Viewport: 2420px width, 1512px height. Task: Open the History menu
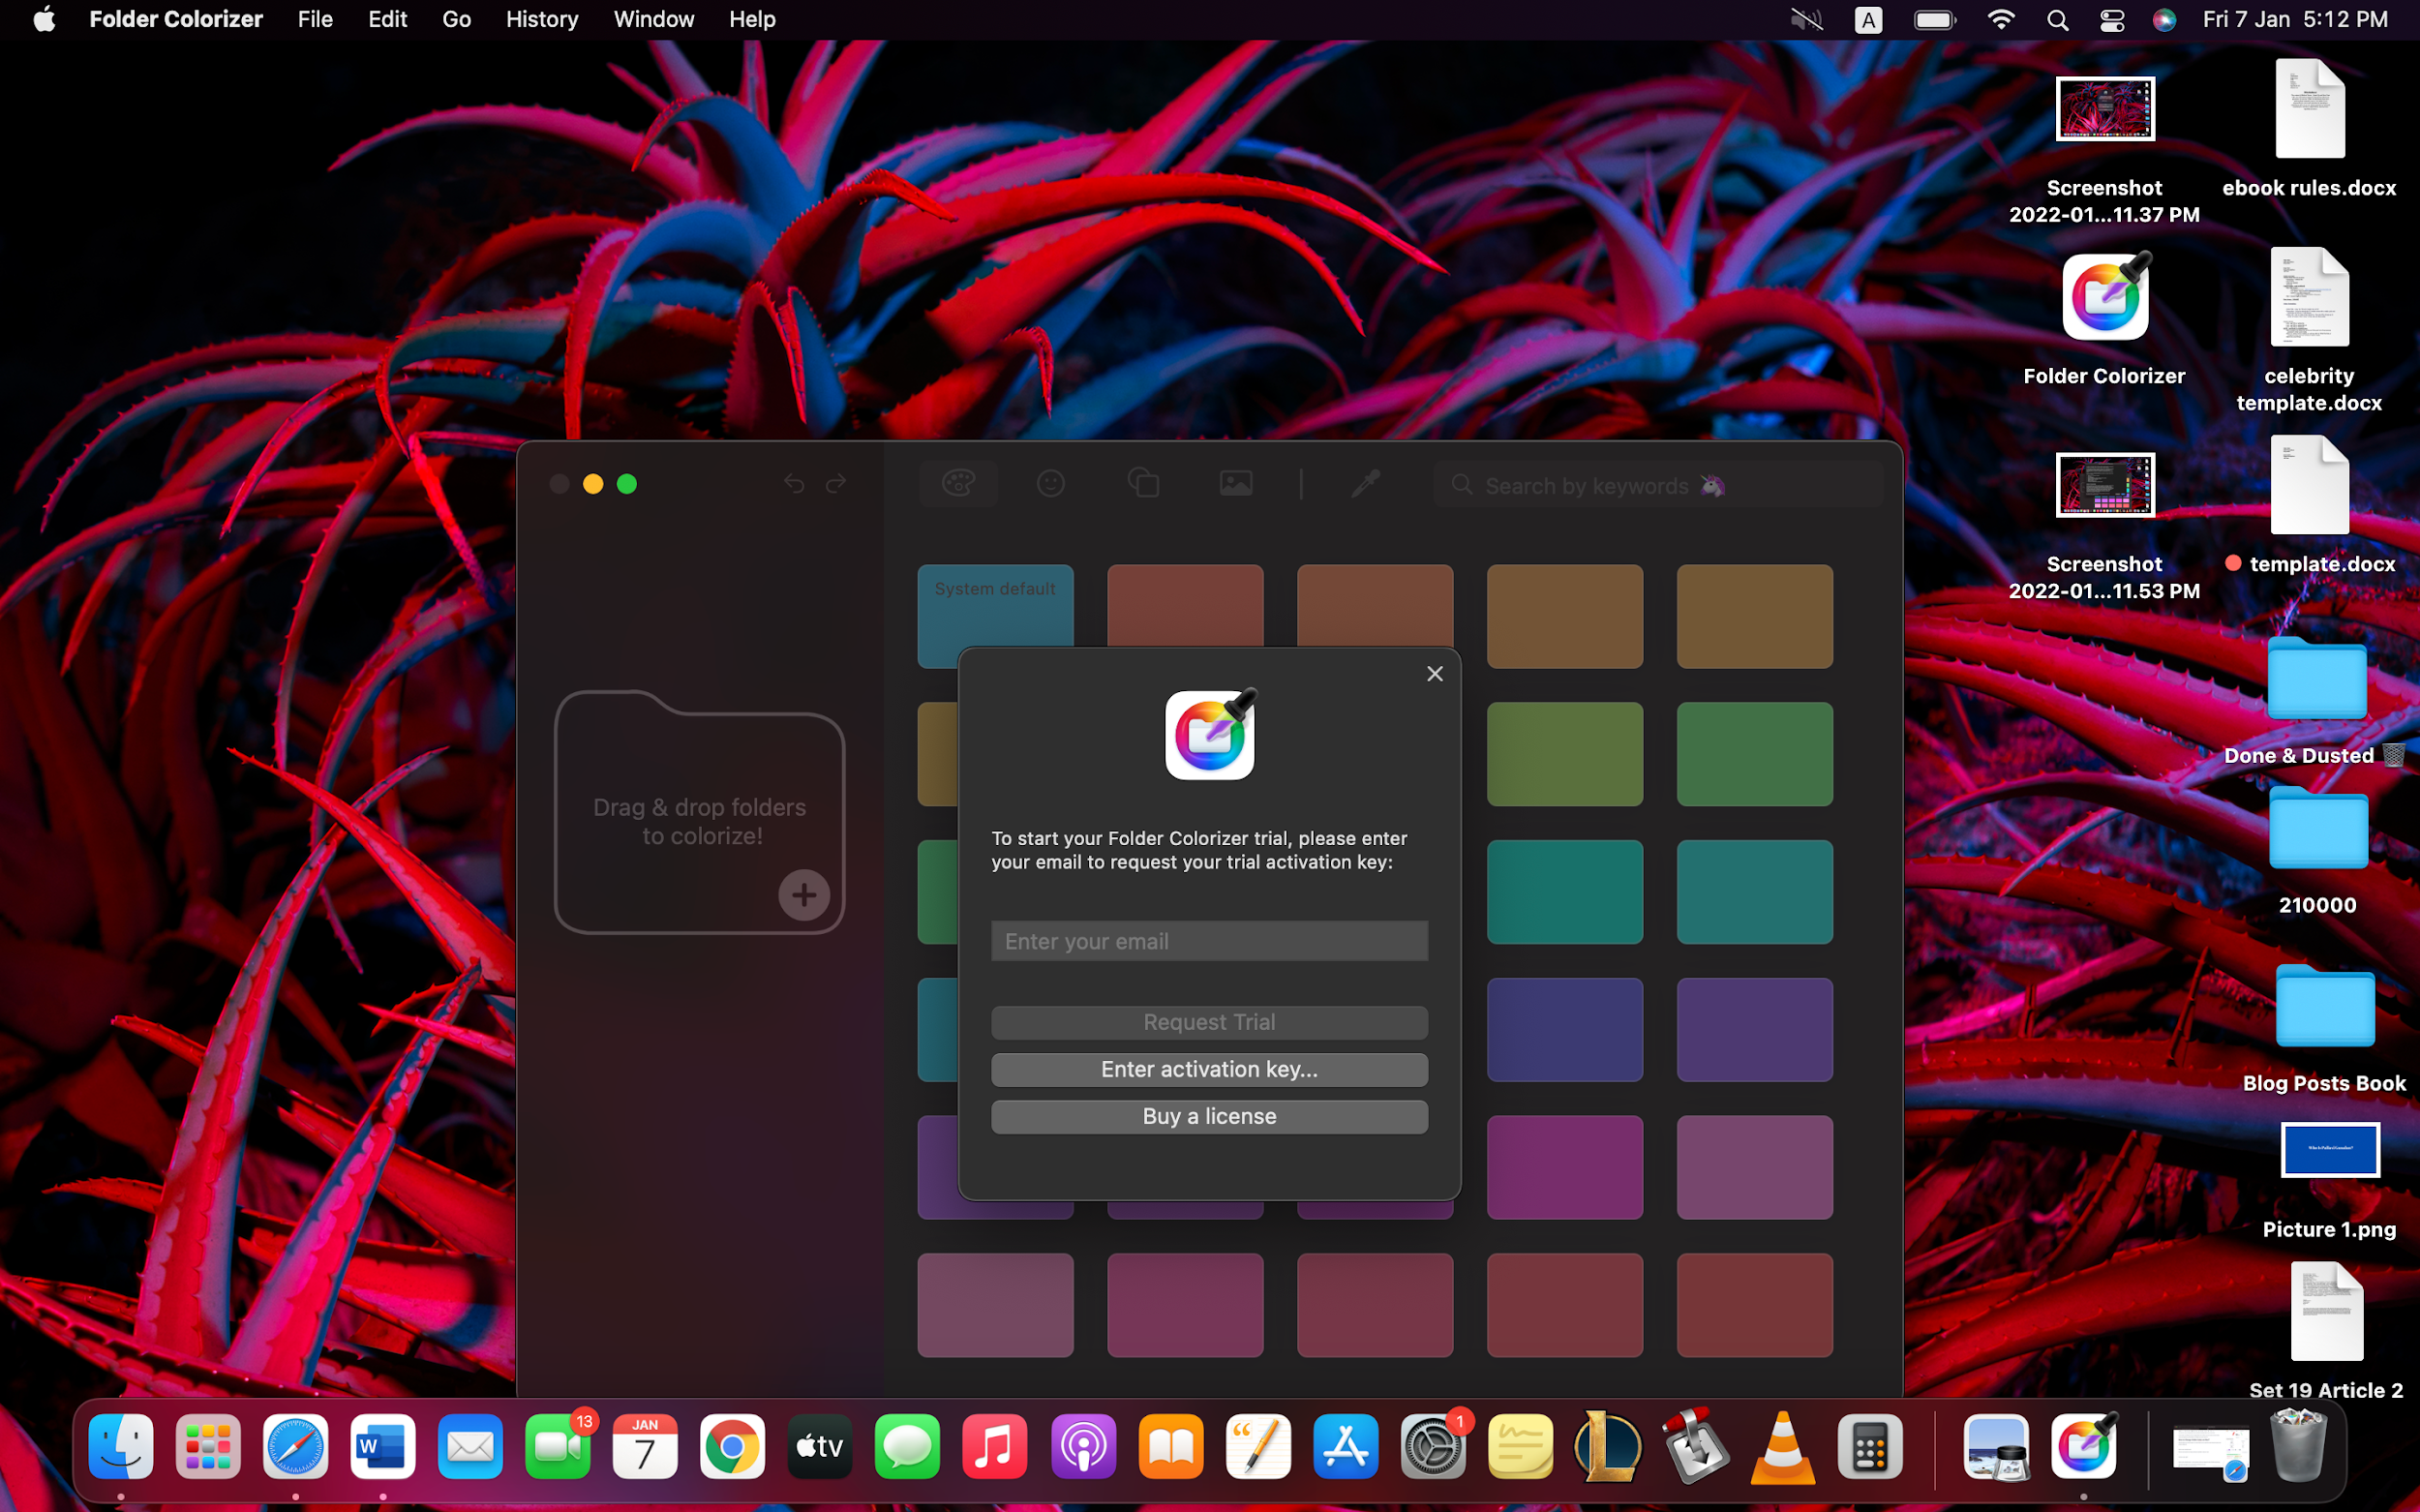click(x=542, y=20)
